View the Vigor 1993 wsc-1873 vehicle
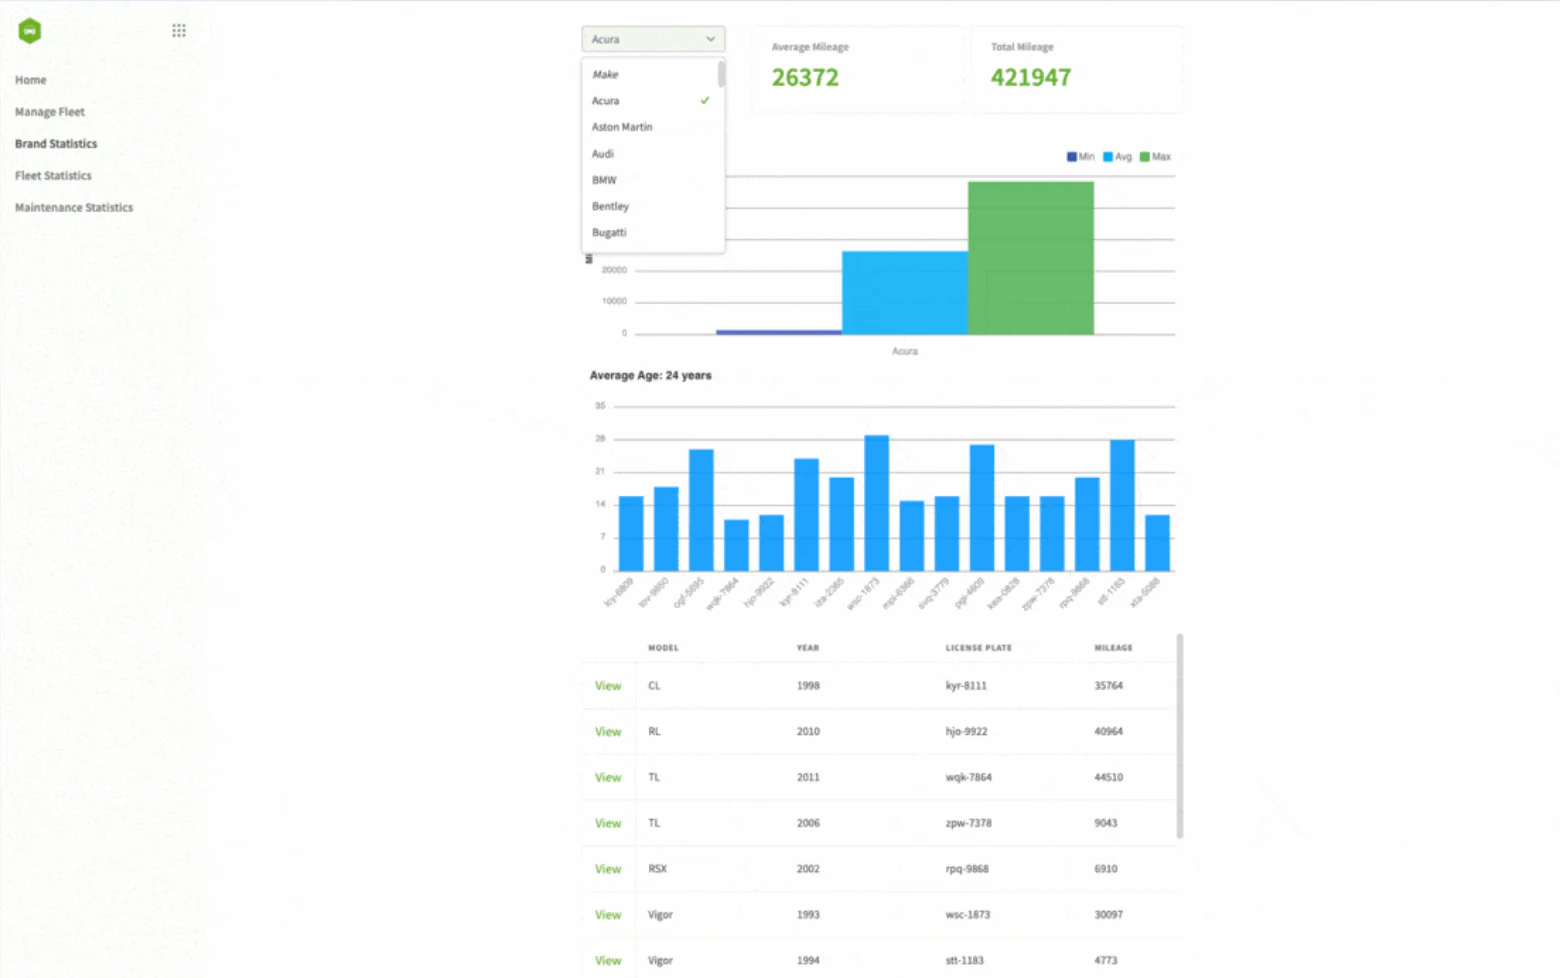 tap(608, 915)
